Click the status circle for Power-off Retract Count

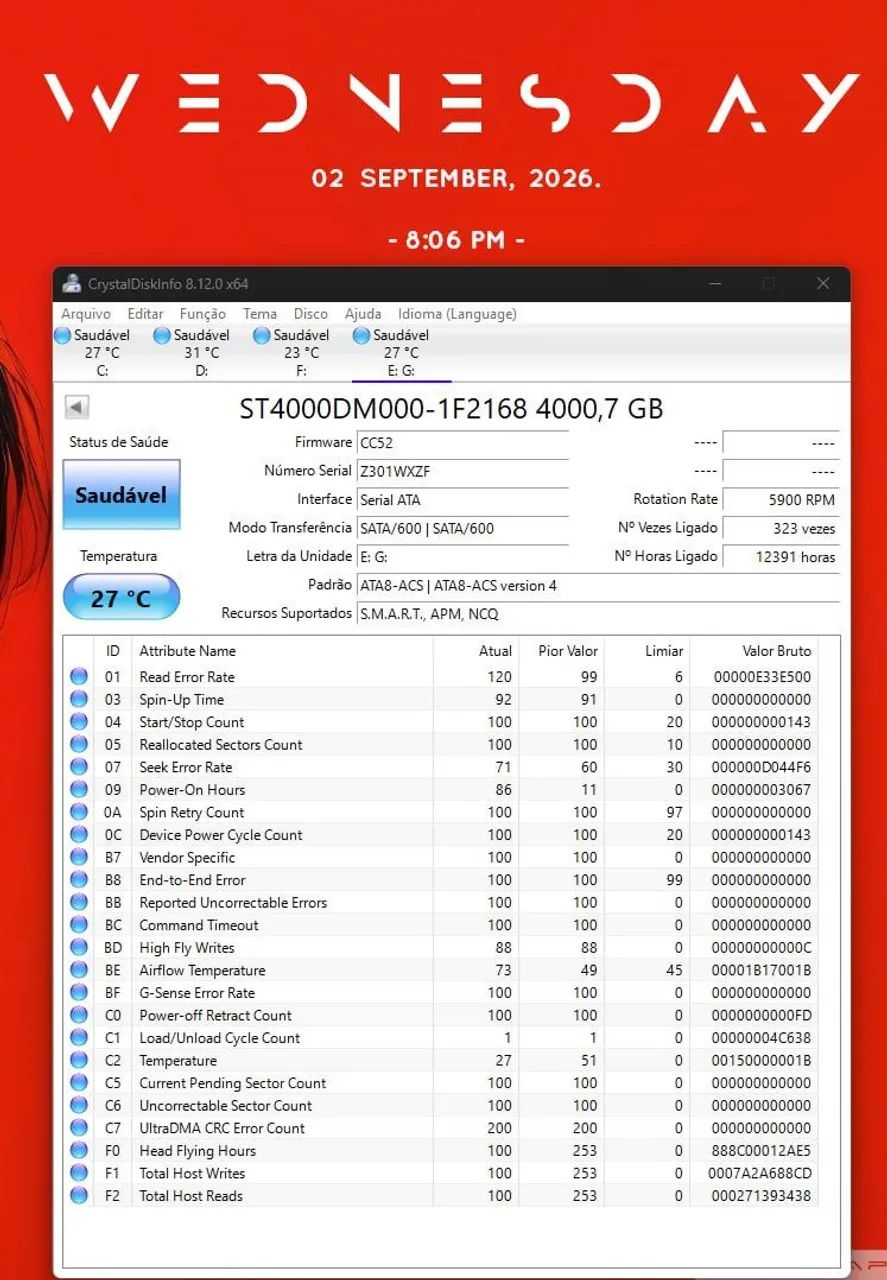[79, 1015]
